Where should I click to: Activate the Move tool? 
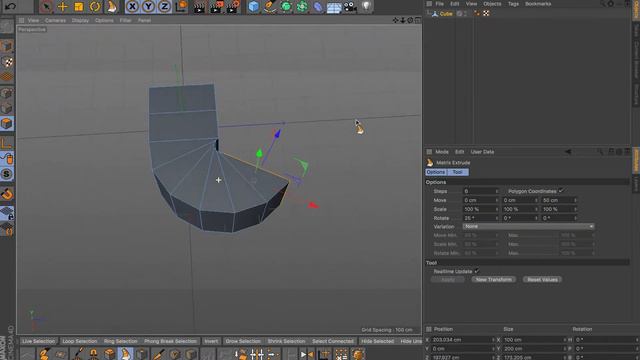[62, 7]
